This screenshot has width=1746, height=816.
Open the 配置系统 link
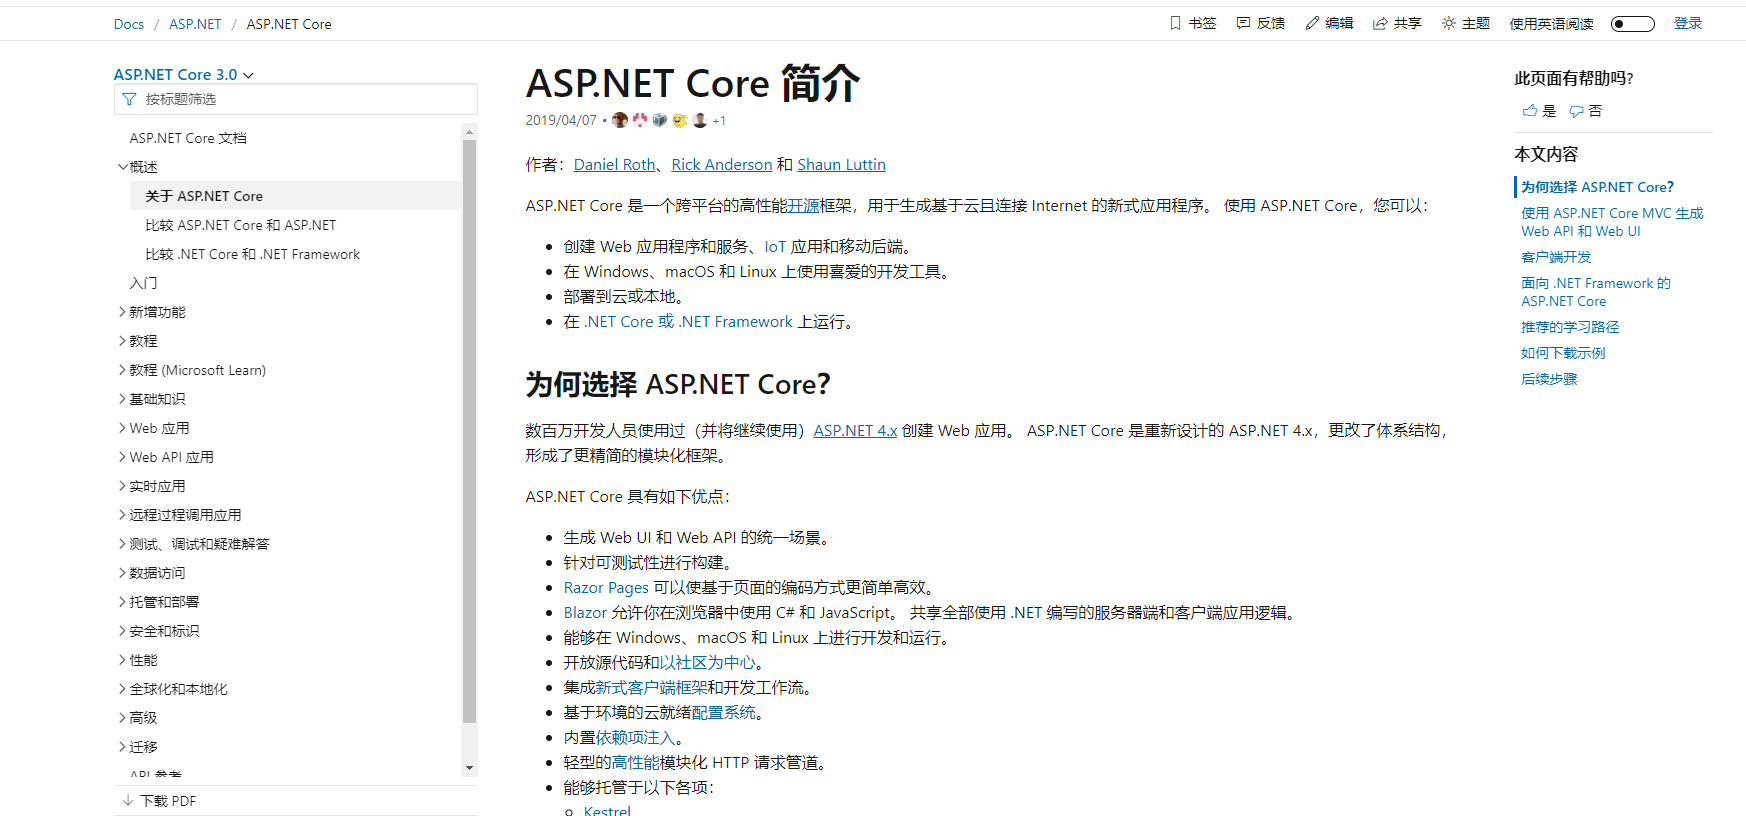point(723,712)
